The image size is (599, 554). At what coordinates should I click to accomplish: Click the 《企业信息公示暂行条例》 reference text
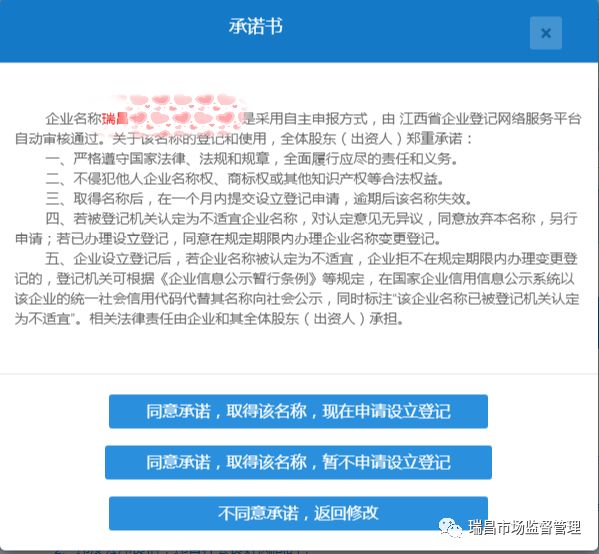click(239, 279)
